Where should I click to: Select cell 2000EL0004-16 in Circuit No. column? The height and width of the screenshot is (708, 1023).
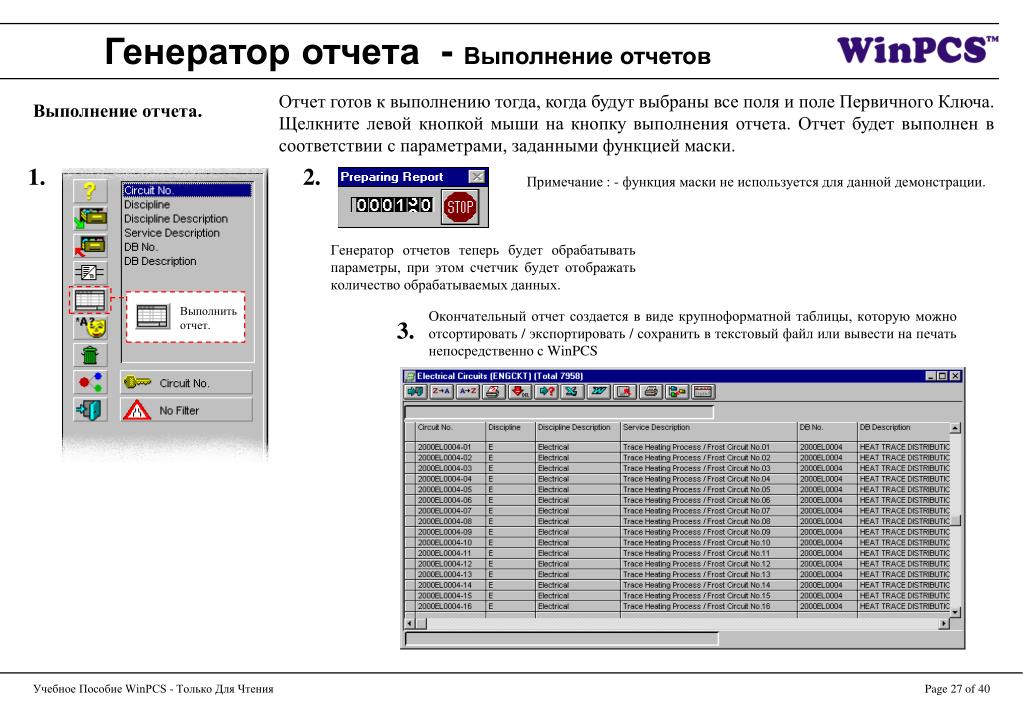pos(450,606)
